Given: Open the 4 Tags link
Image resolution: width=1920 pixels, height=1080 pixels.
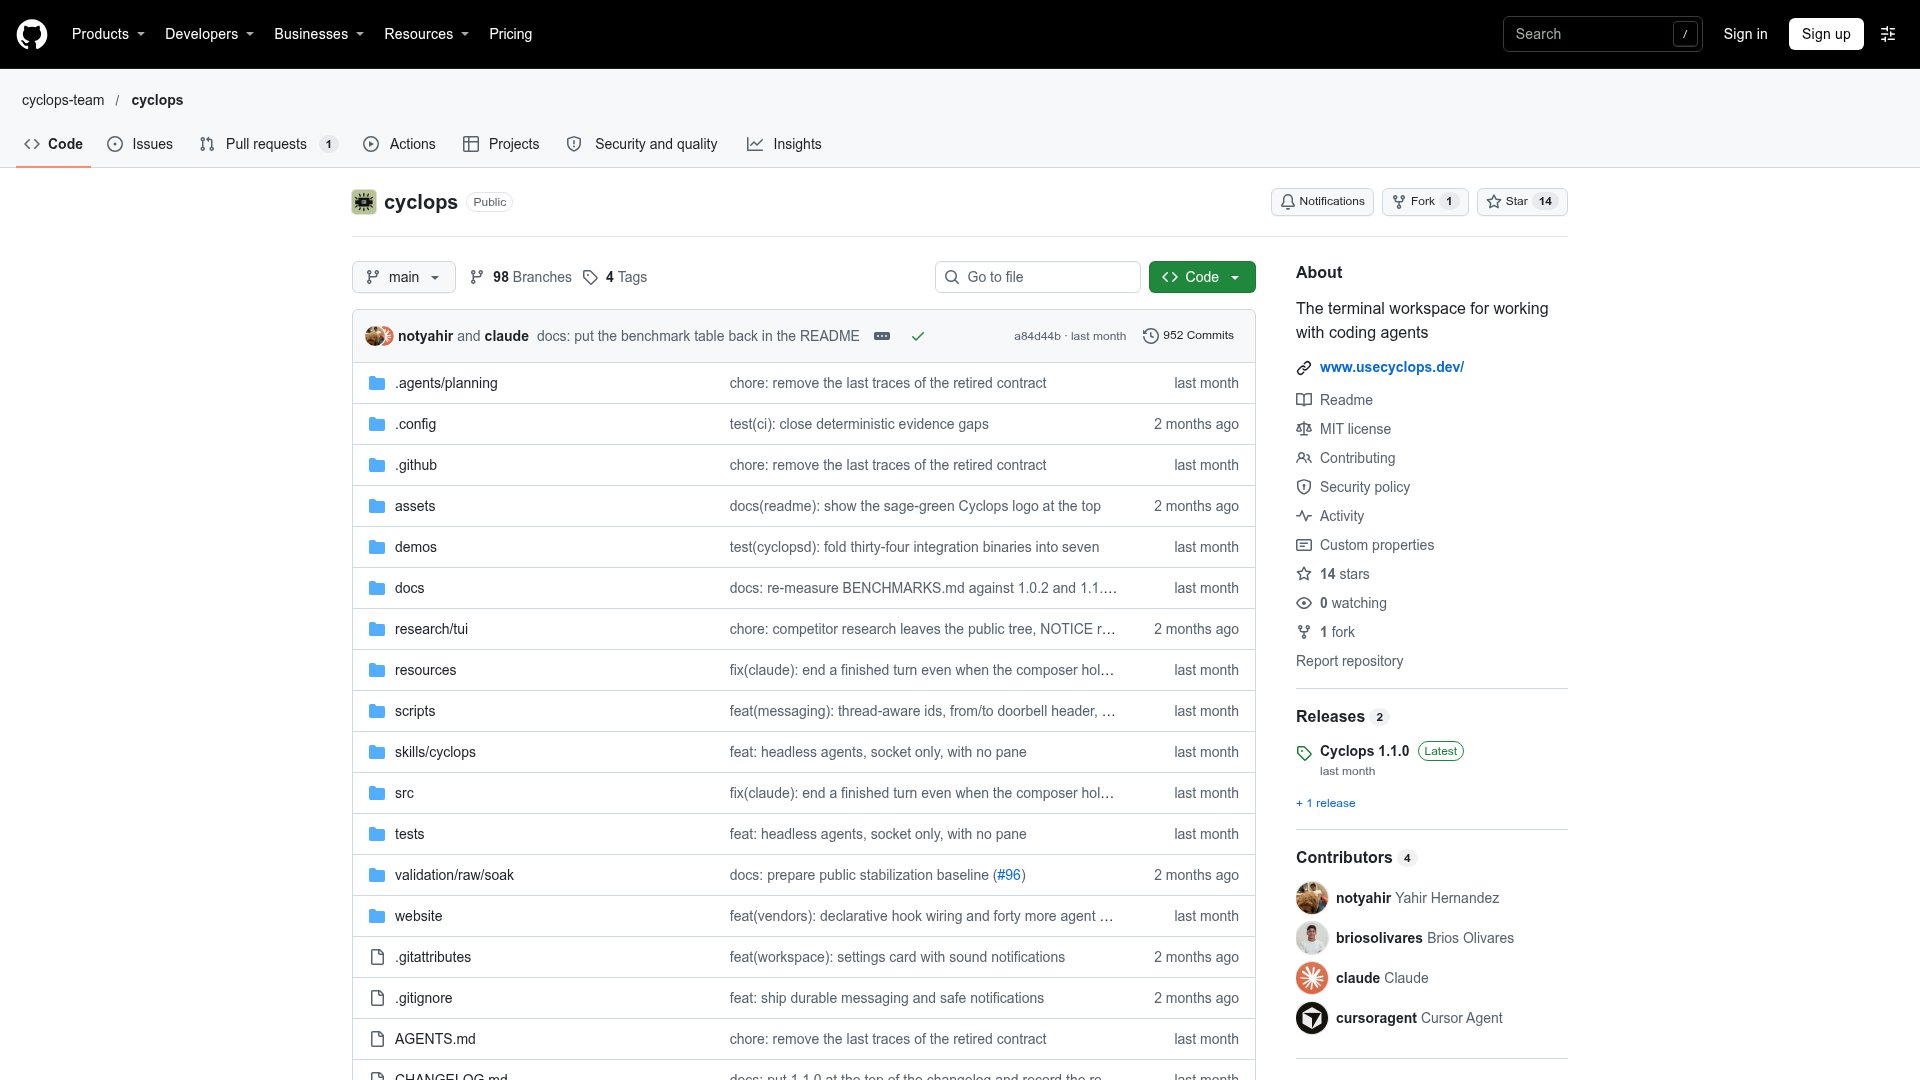Looking at the screenshot, I should (x=615, y=277).
